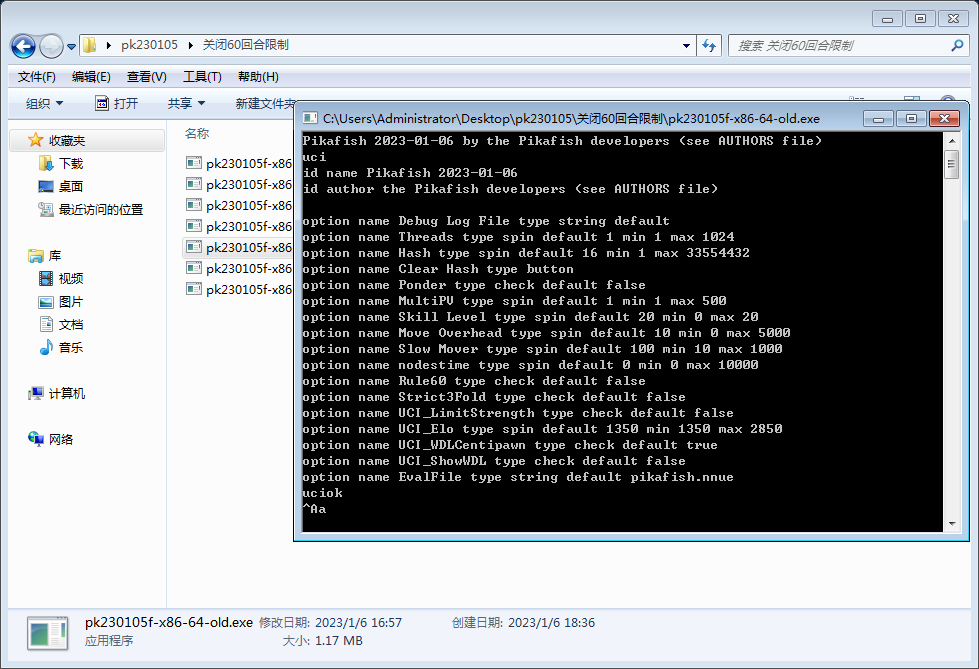Viewport: 979px width, 669px height.
Task: Select 库 in navigation pane
Action: 55,255
